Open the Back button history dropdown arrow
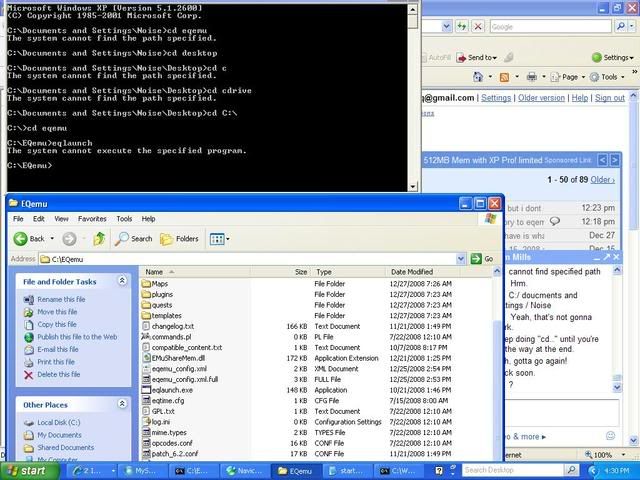 52,239
